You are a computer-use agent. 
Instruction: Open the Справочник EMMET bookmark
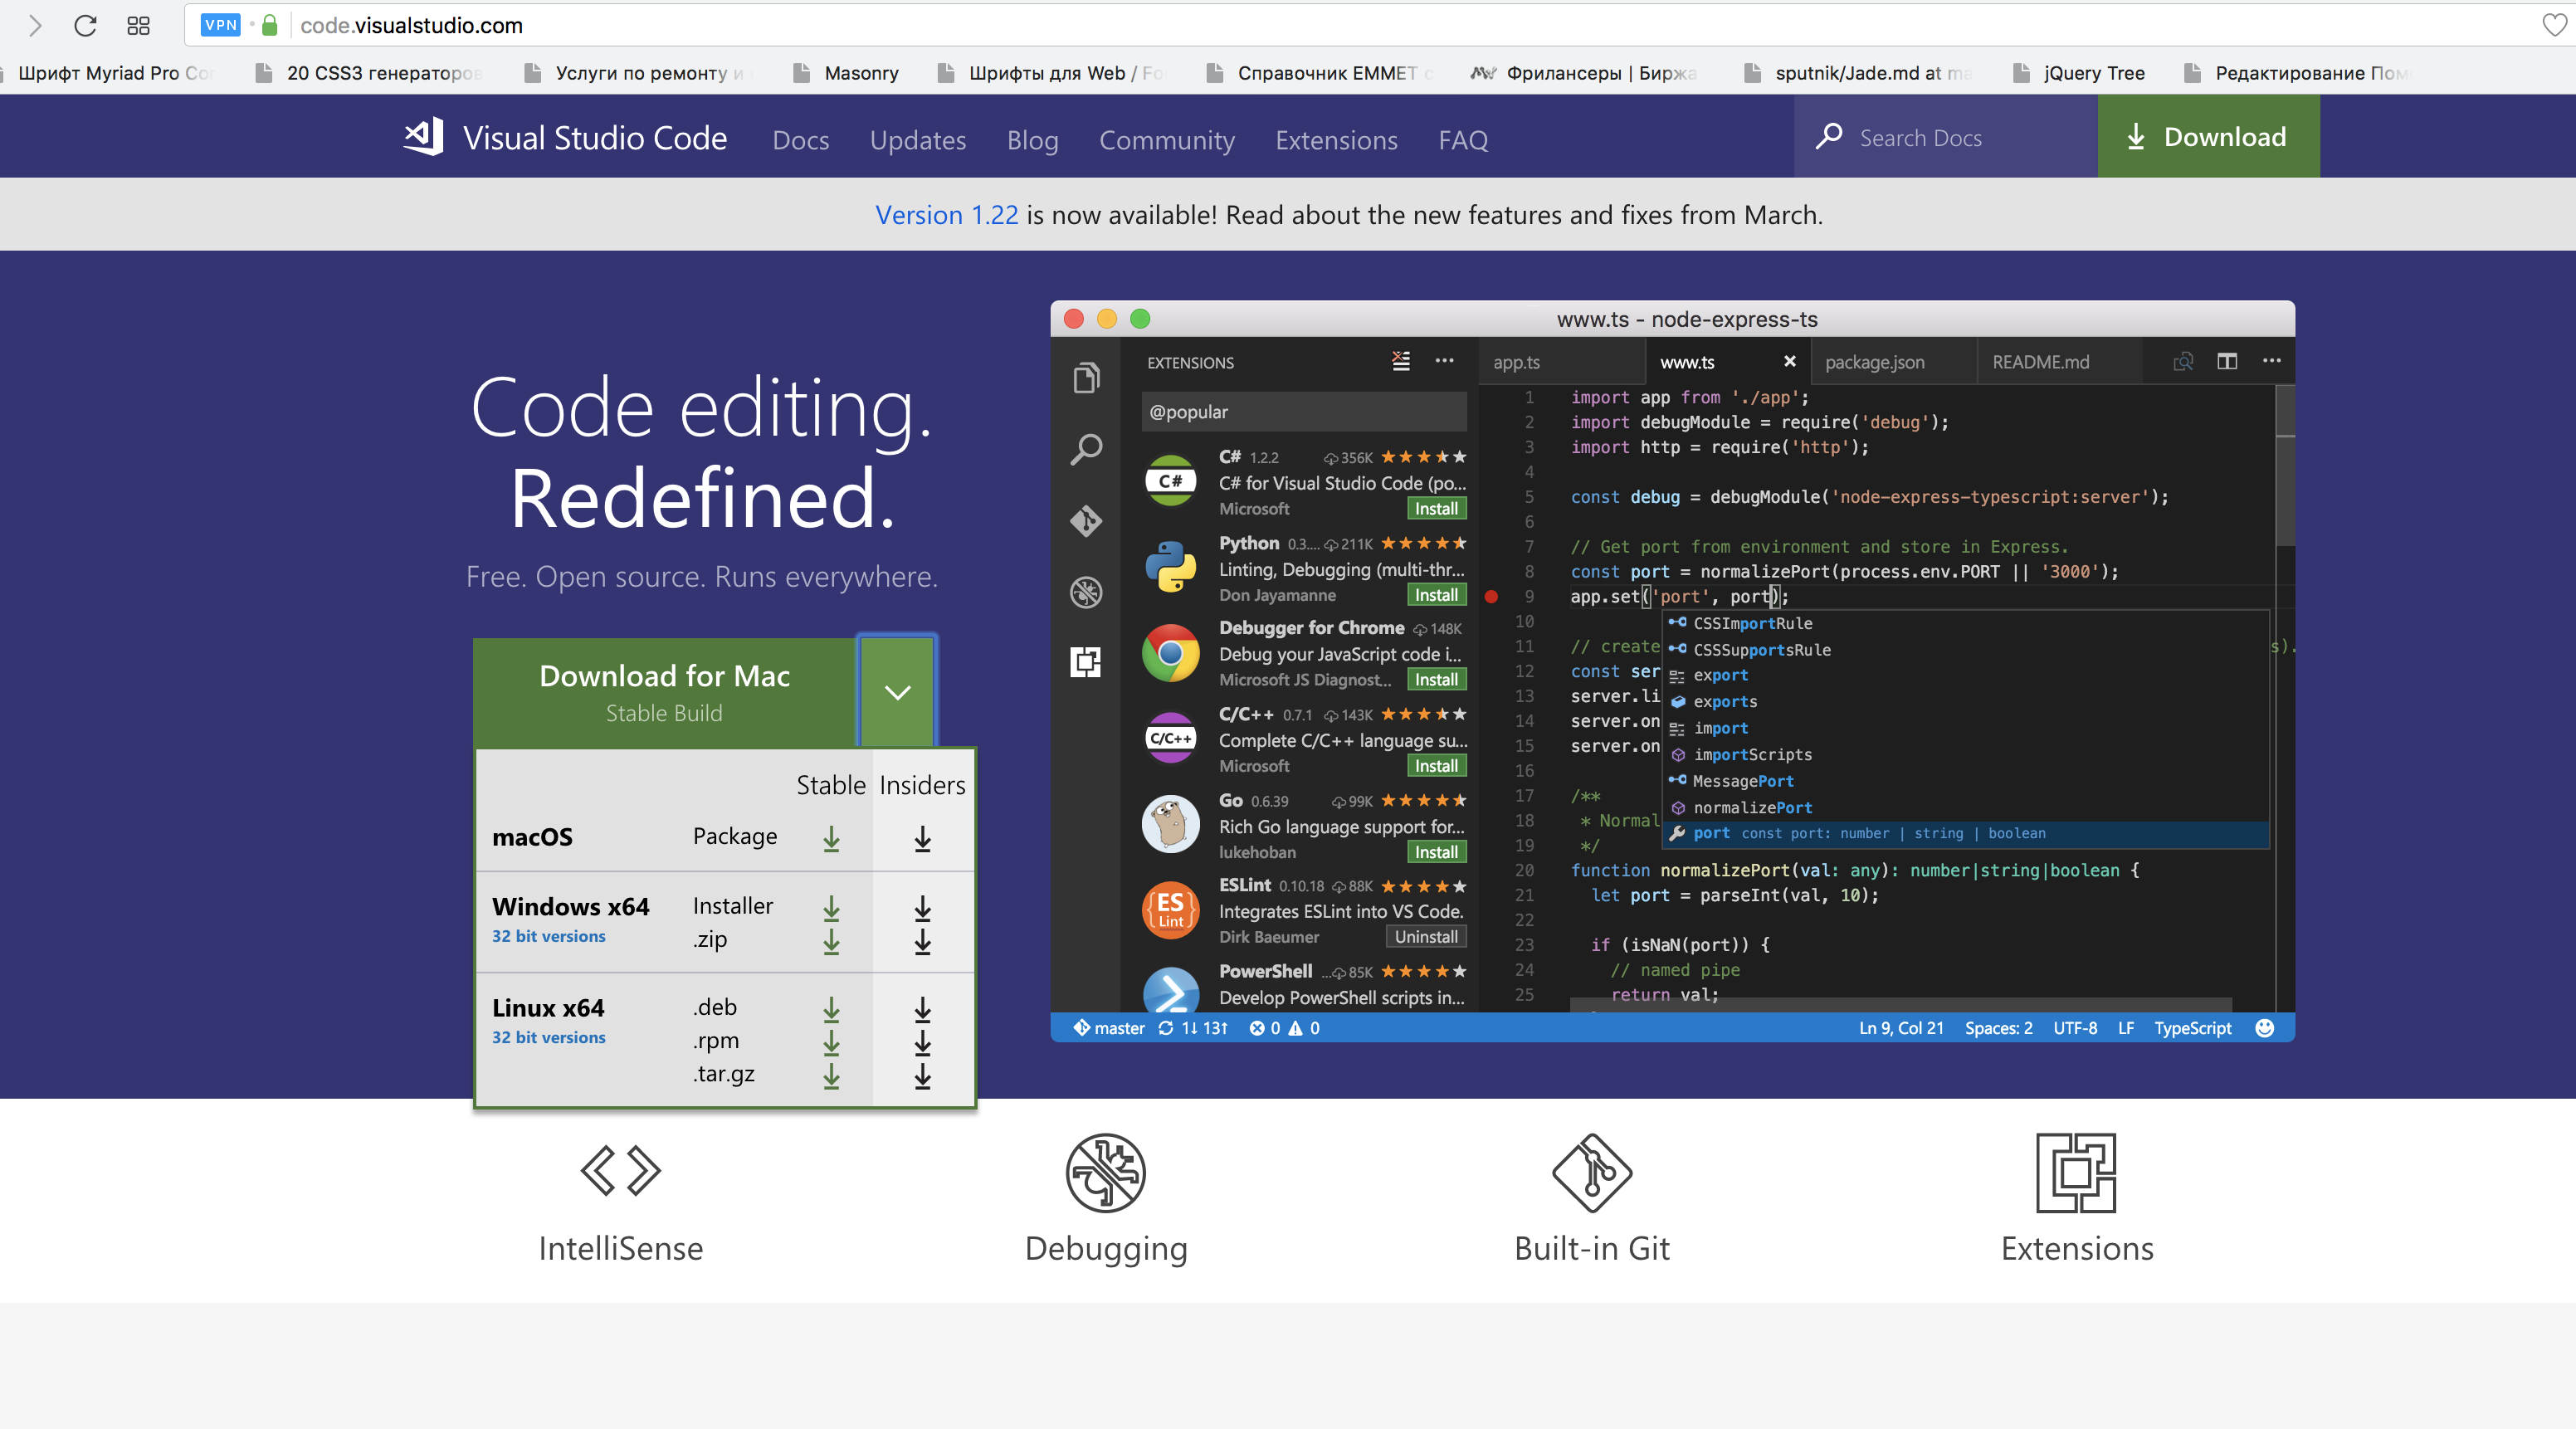coord(1320,73)
